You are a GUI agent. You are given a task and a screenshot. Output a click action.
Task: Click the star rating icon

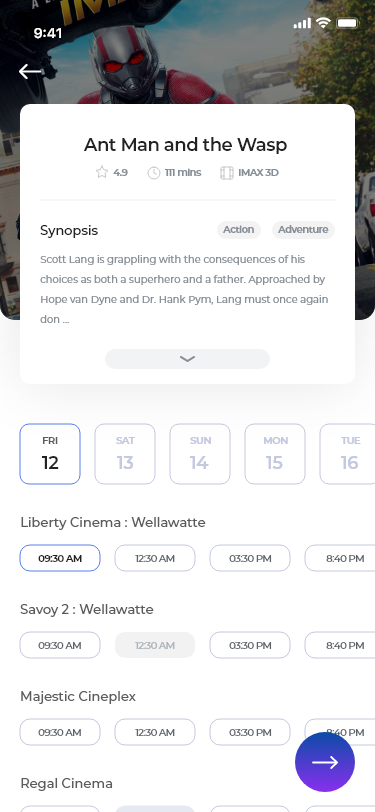point(102,172)
